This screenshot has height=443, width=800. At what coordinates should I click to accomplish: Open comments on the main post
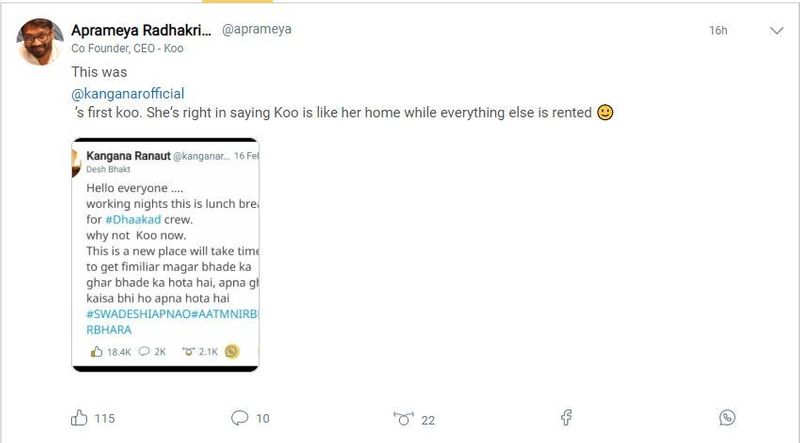tap(239, 419)
